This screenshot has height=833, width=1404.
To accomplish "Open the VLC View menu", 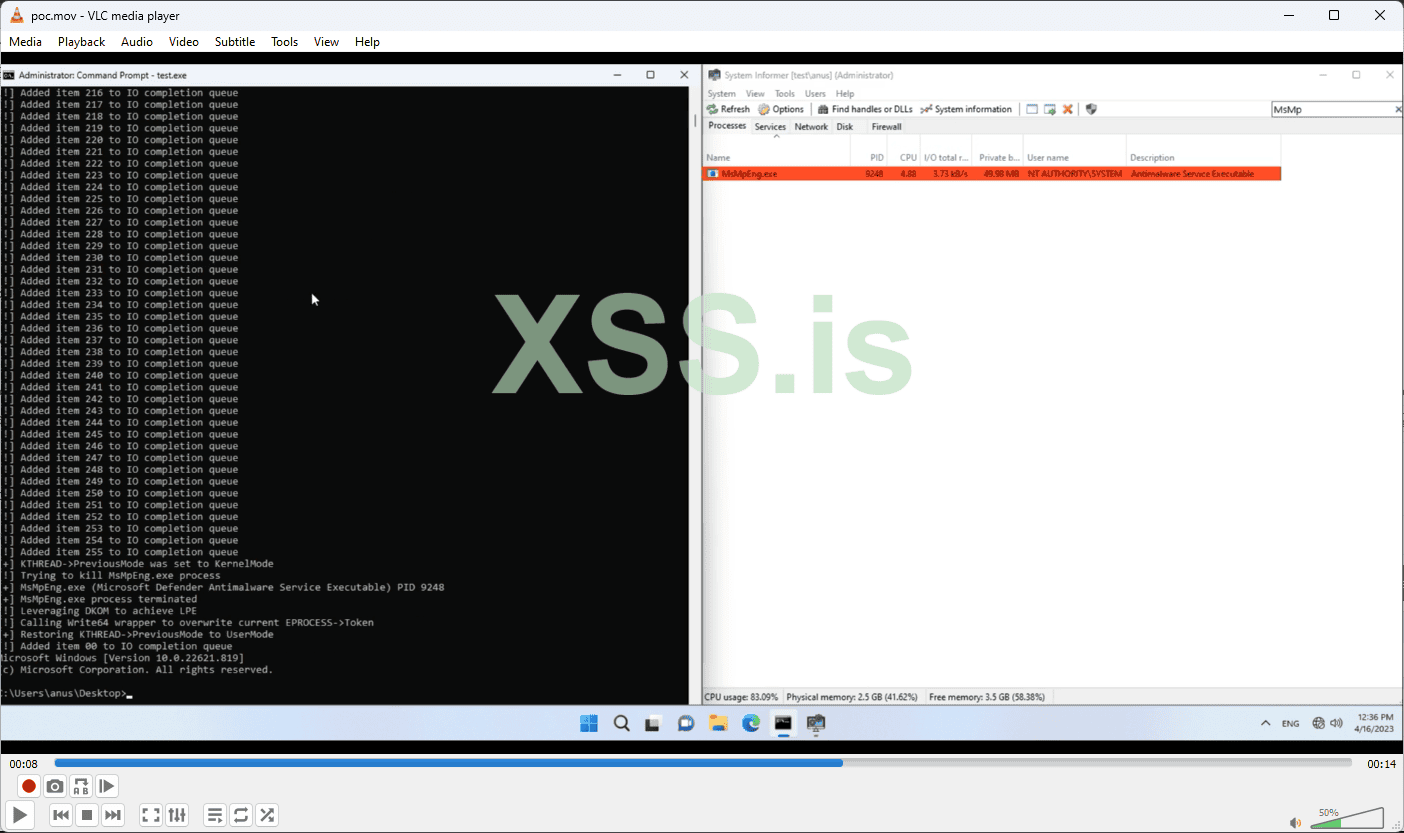I will (x=326, y=42).
